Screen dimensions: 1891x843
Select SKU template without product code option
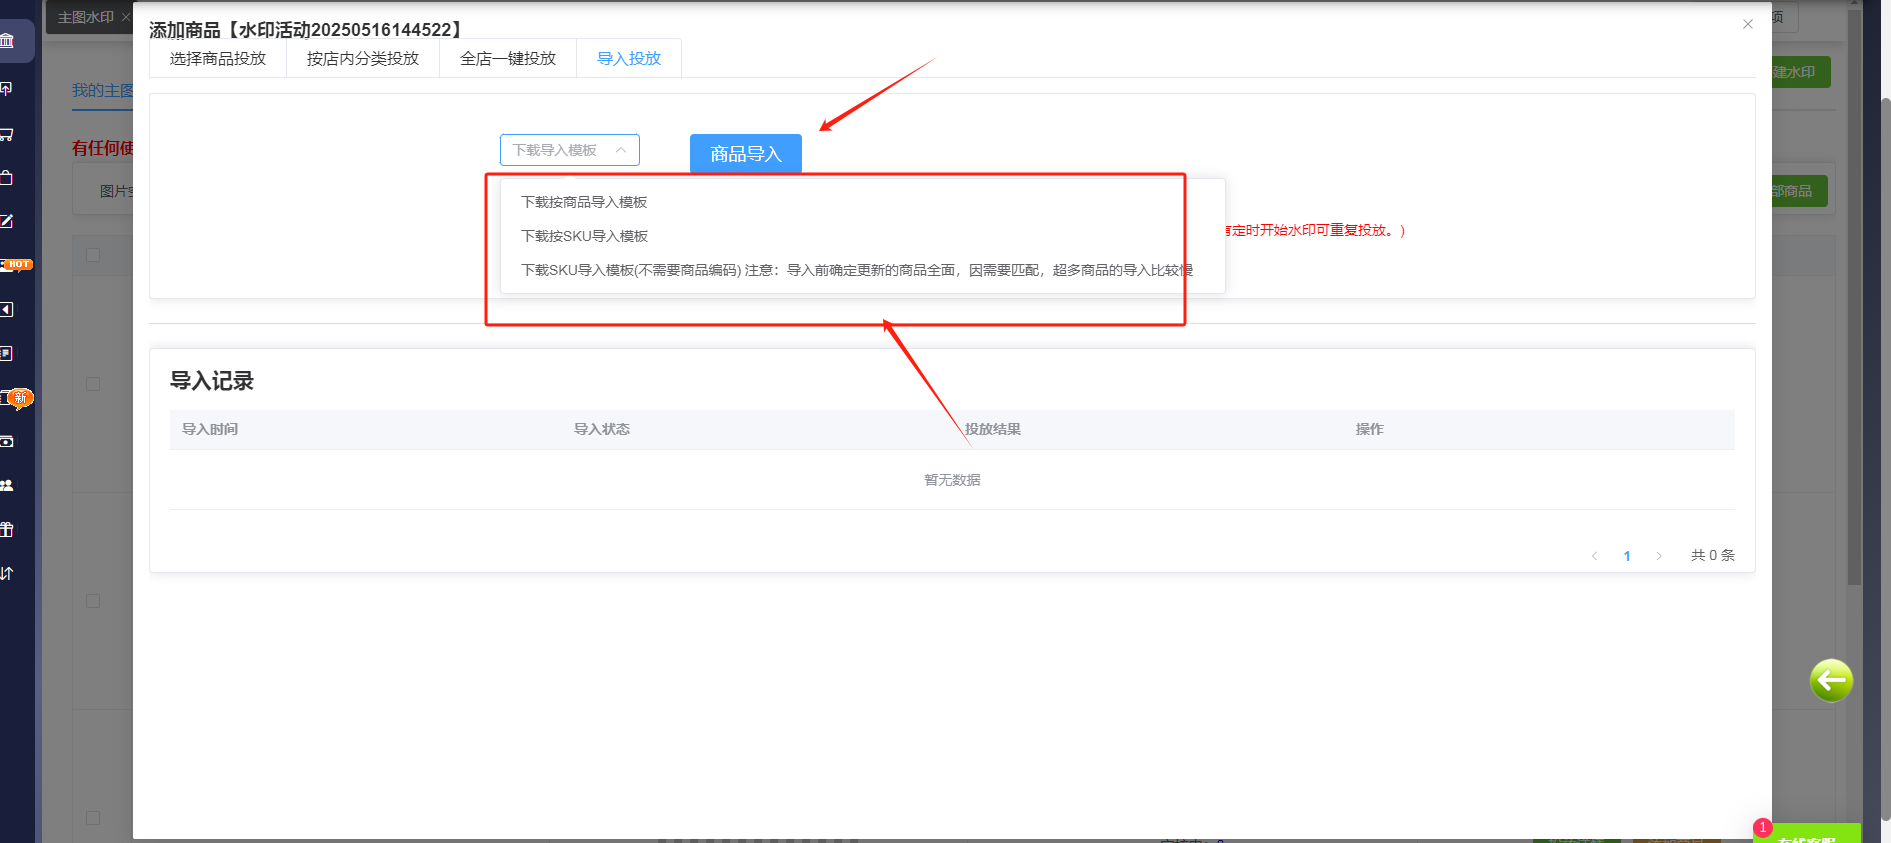tap(856, 270)
